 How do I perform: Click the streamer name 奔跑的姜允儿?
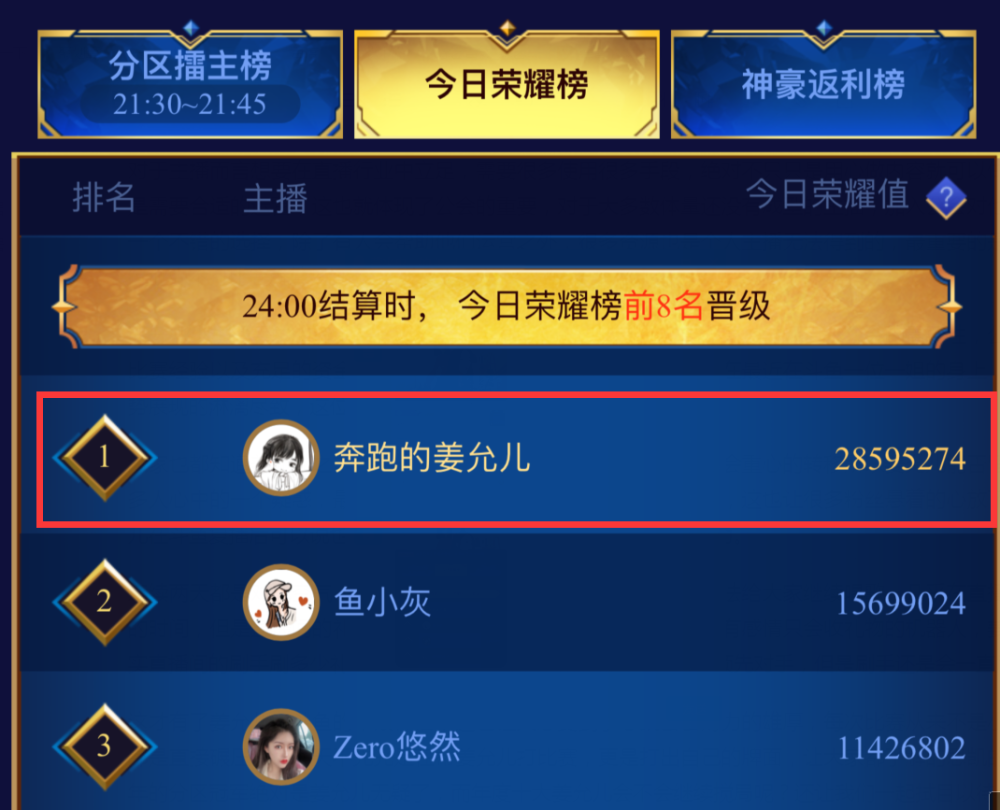pyautogui.click(x=432, y=458)
